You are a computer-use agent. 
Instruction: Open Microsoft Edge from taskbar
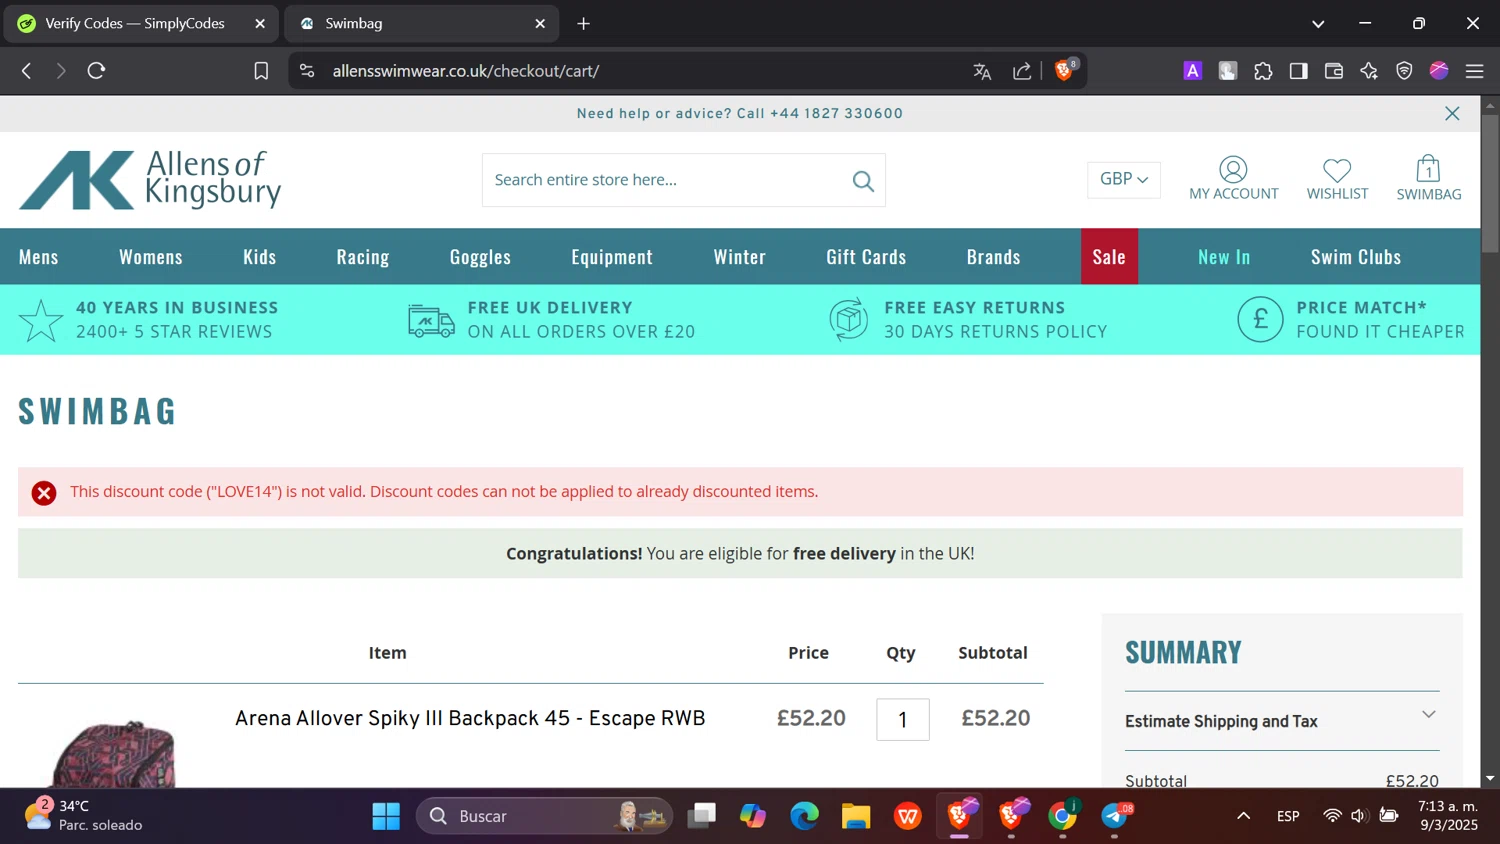(x=804, y=816)
